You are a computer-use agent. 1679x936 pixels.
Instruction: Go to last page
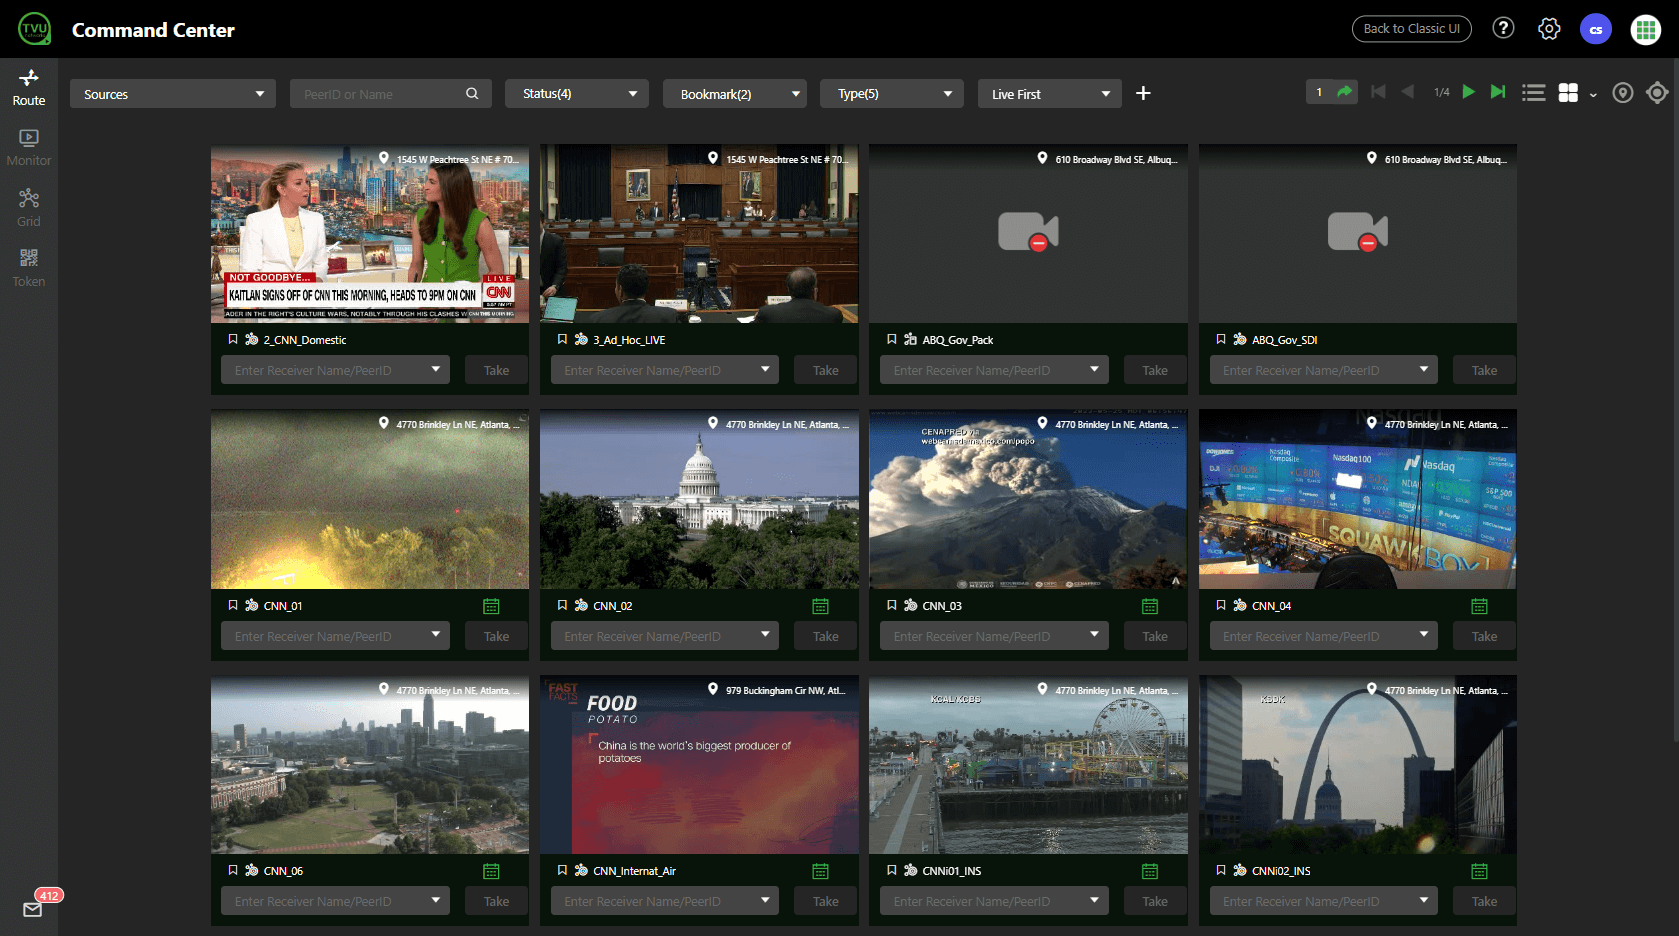click(1498, 92)
